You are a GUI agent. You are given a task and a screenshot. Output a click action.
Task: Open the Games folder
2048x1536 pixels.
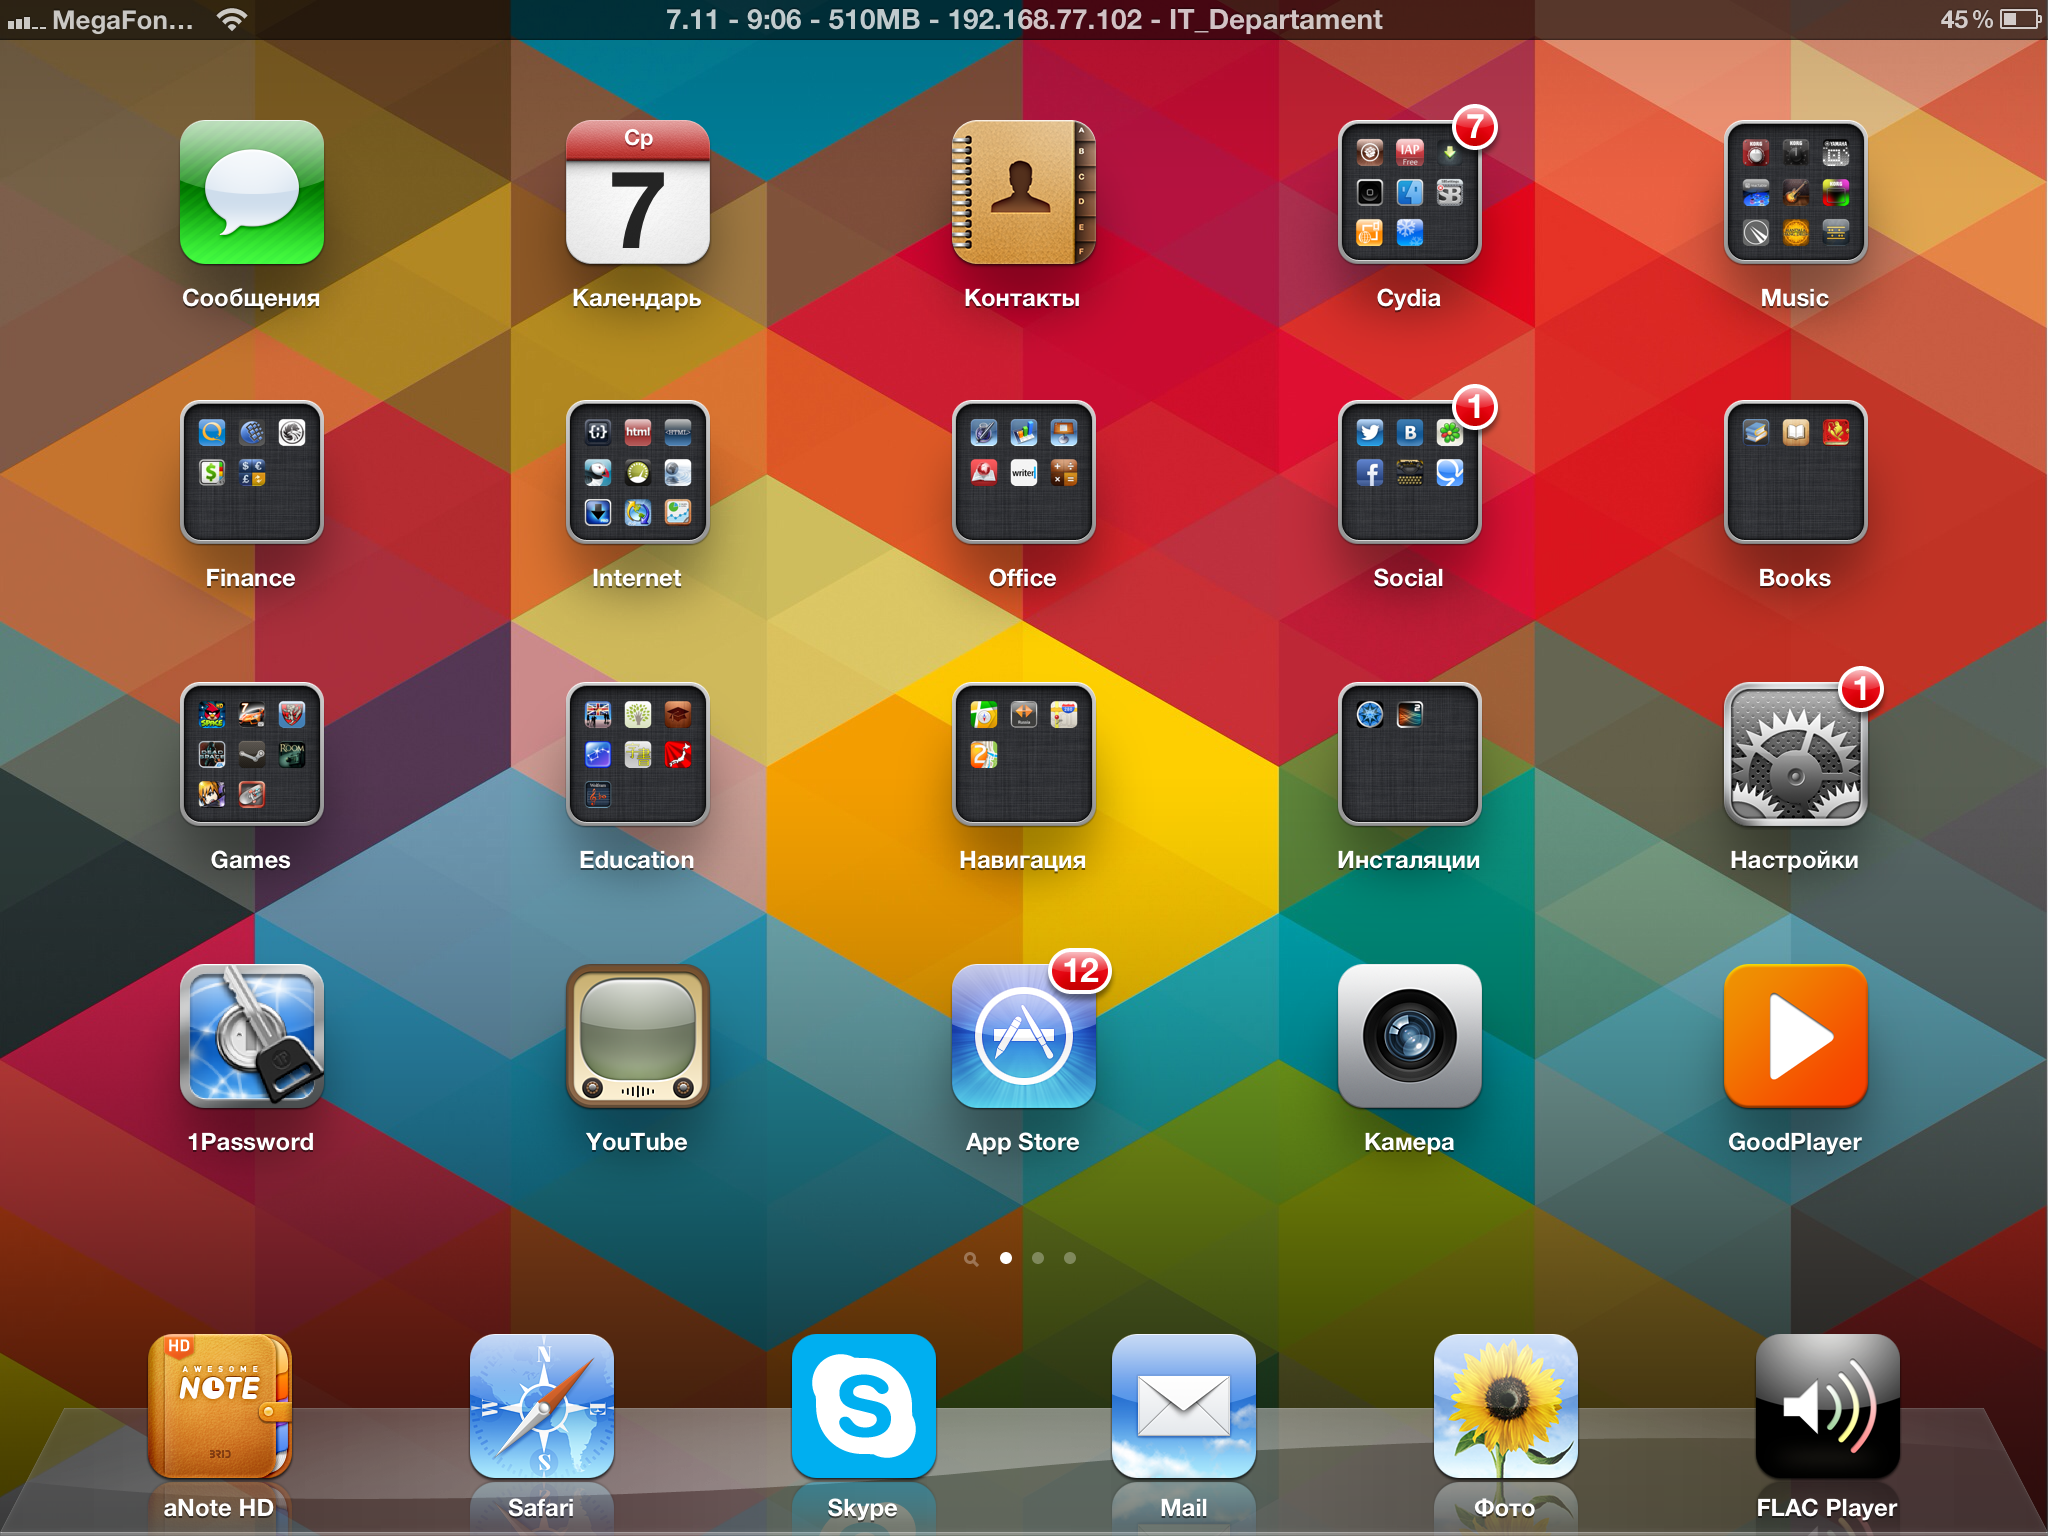[x=251, y=755]
